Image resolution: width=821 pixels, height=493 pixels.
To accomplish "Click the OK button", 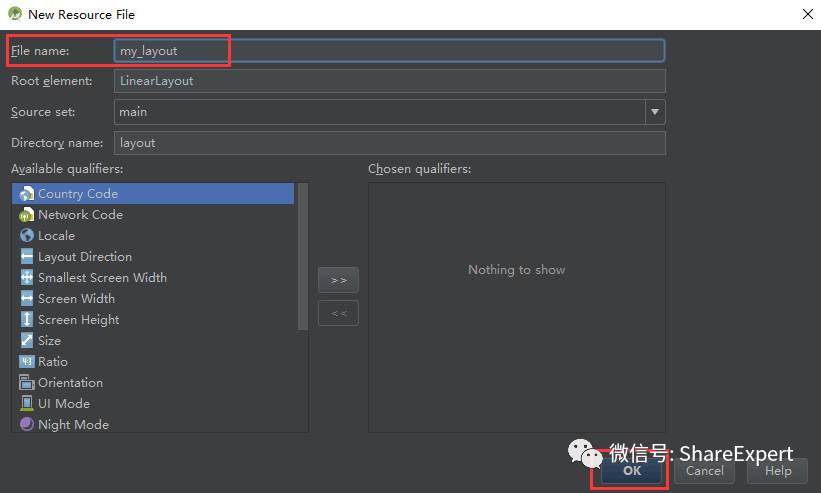I will [x=631, y=470].
